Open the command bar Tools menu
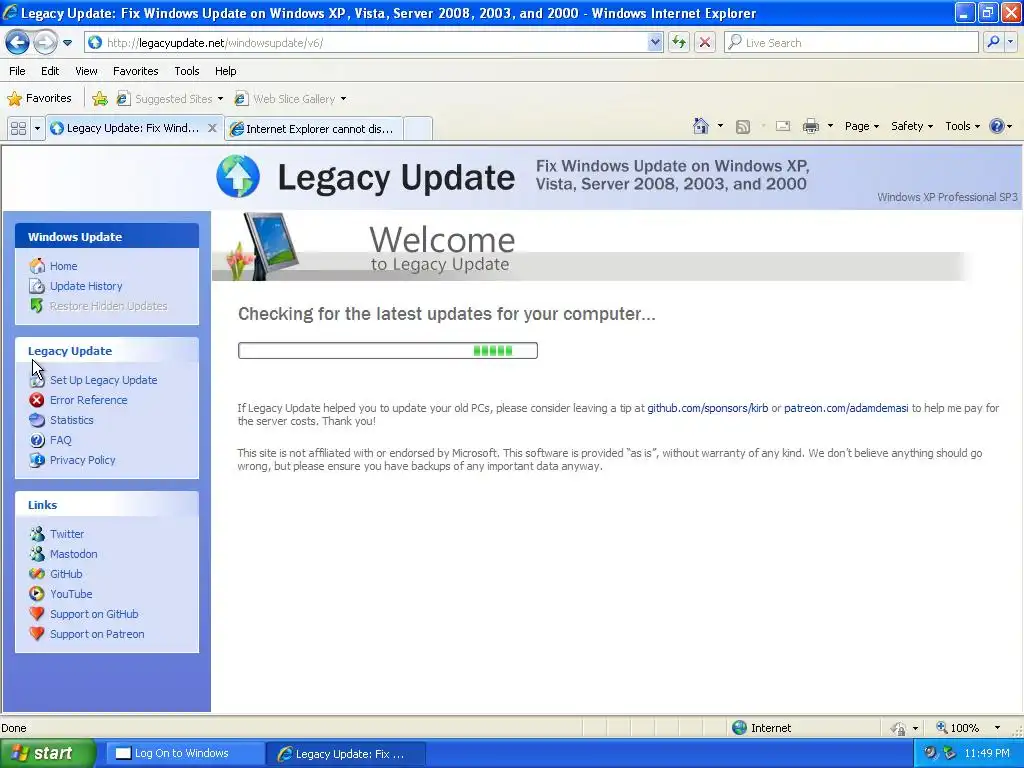The image size is (1024, 768). 963,126
